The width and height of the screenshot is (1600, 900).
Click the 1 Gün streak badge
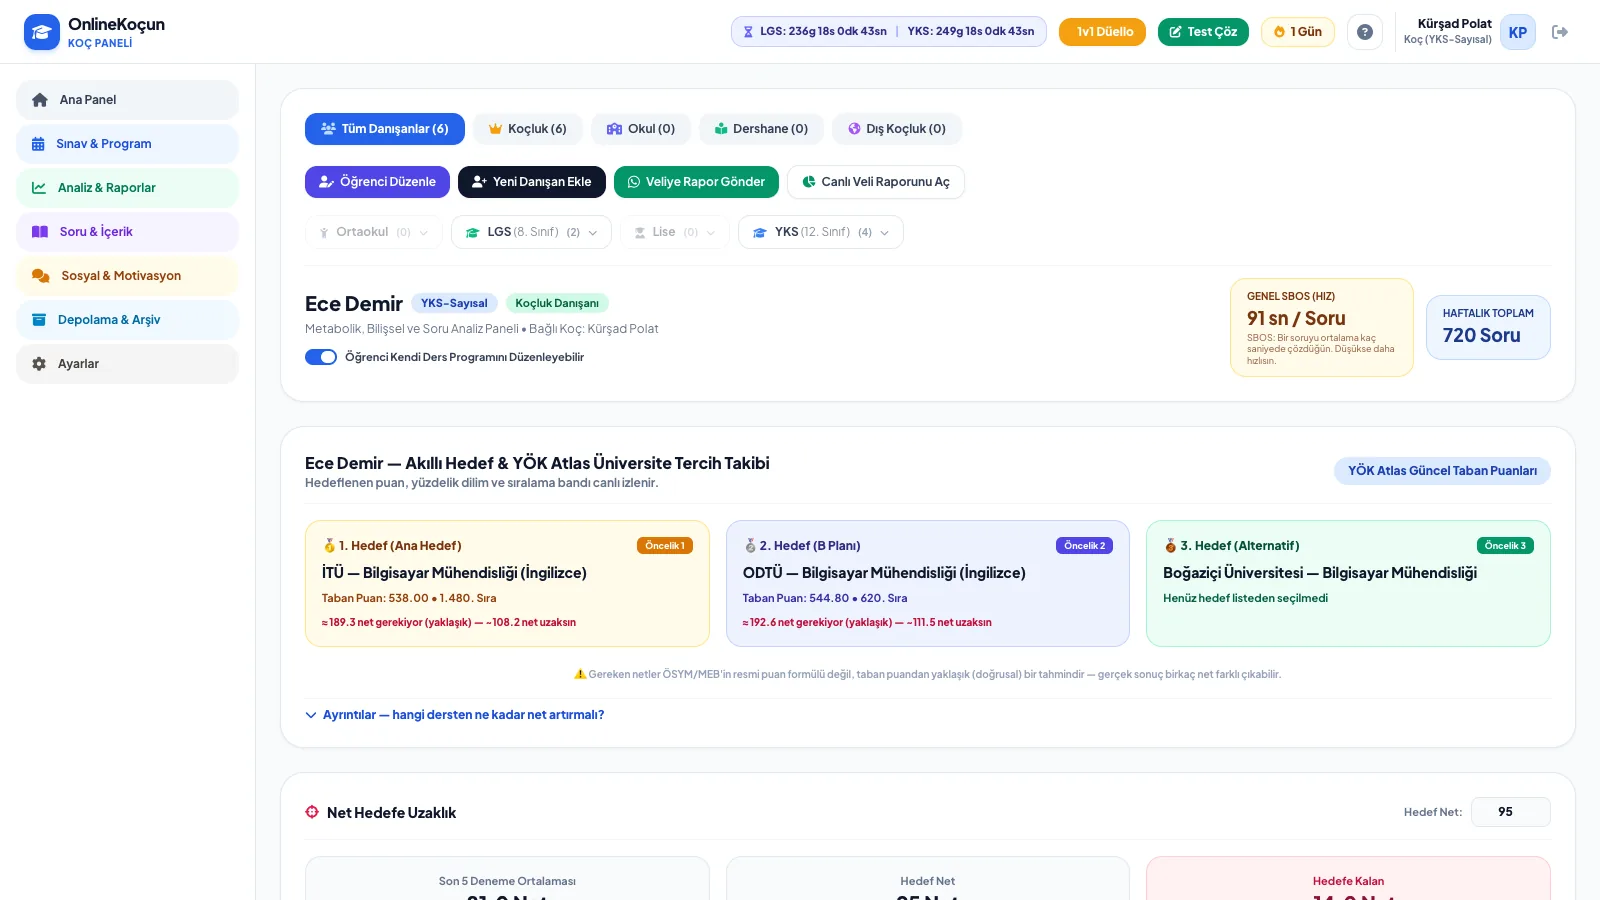pos(1298,32)
